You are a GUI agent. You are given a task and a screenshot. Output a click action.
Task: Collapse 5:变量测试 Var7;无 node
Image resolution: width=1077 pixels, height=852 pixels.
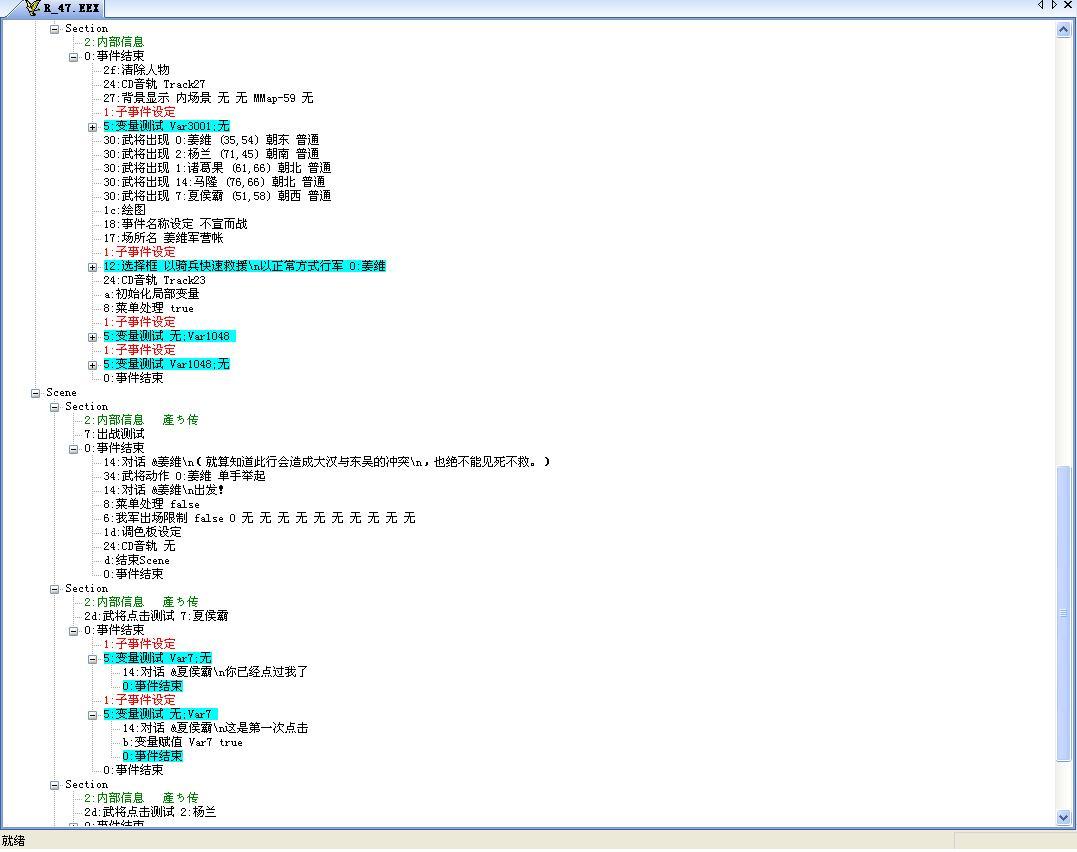(x=93, y=660)
